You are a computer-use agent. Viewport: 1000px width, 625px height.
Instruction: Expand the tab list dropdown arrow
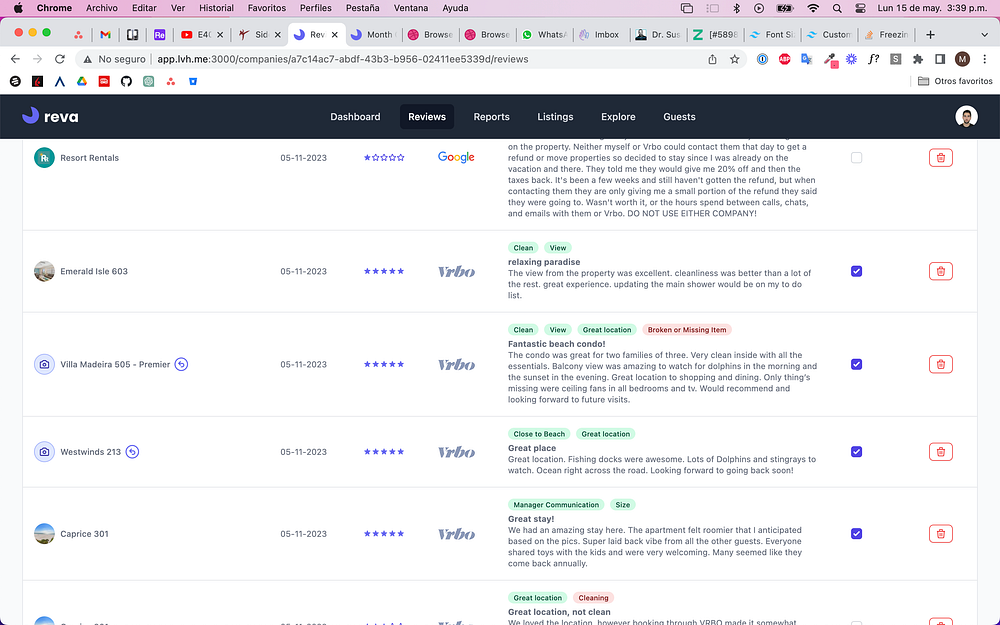984,34
